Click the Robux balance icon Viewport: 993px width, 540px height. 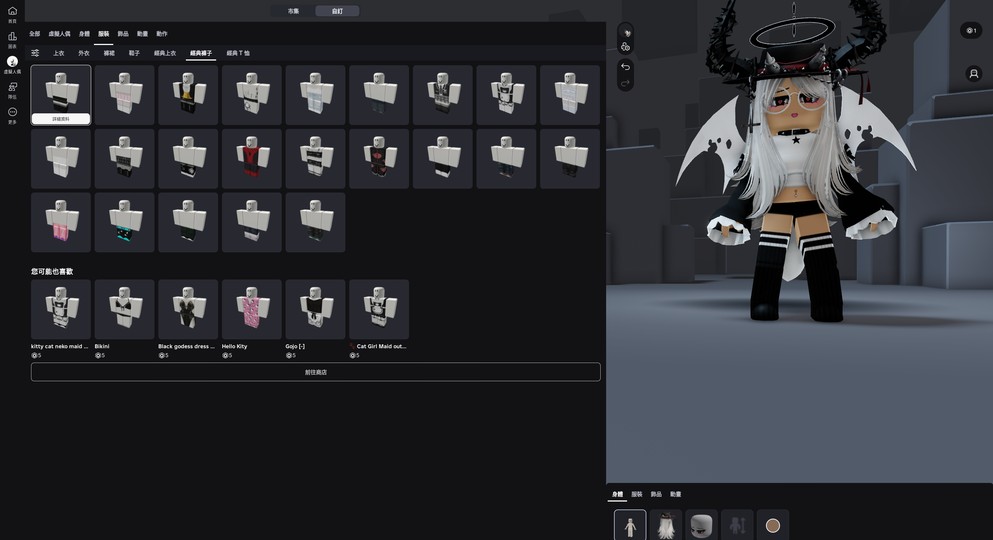pyautogui.click(x=970, y=31)
